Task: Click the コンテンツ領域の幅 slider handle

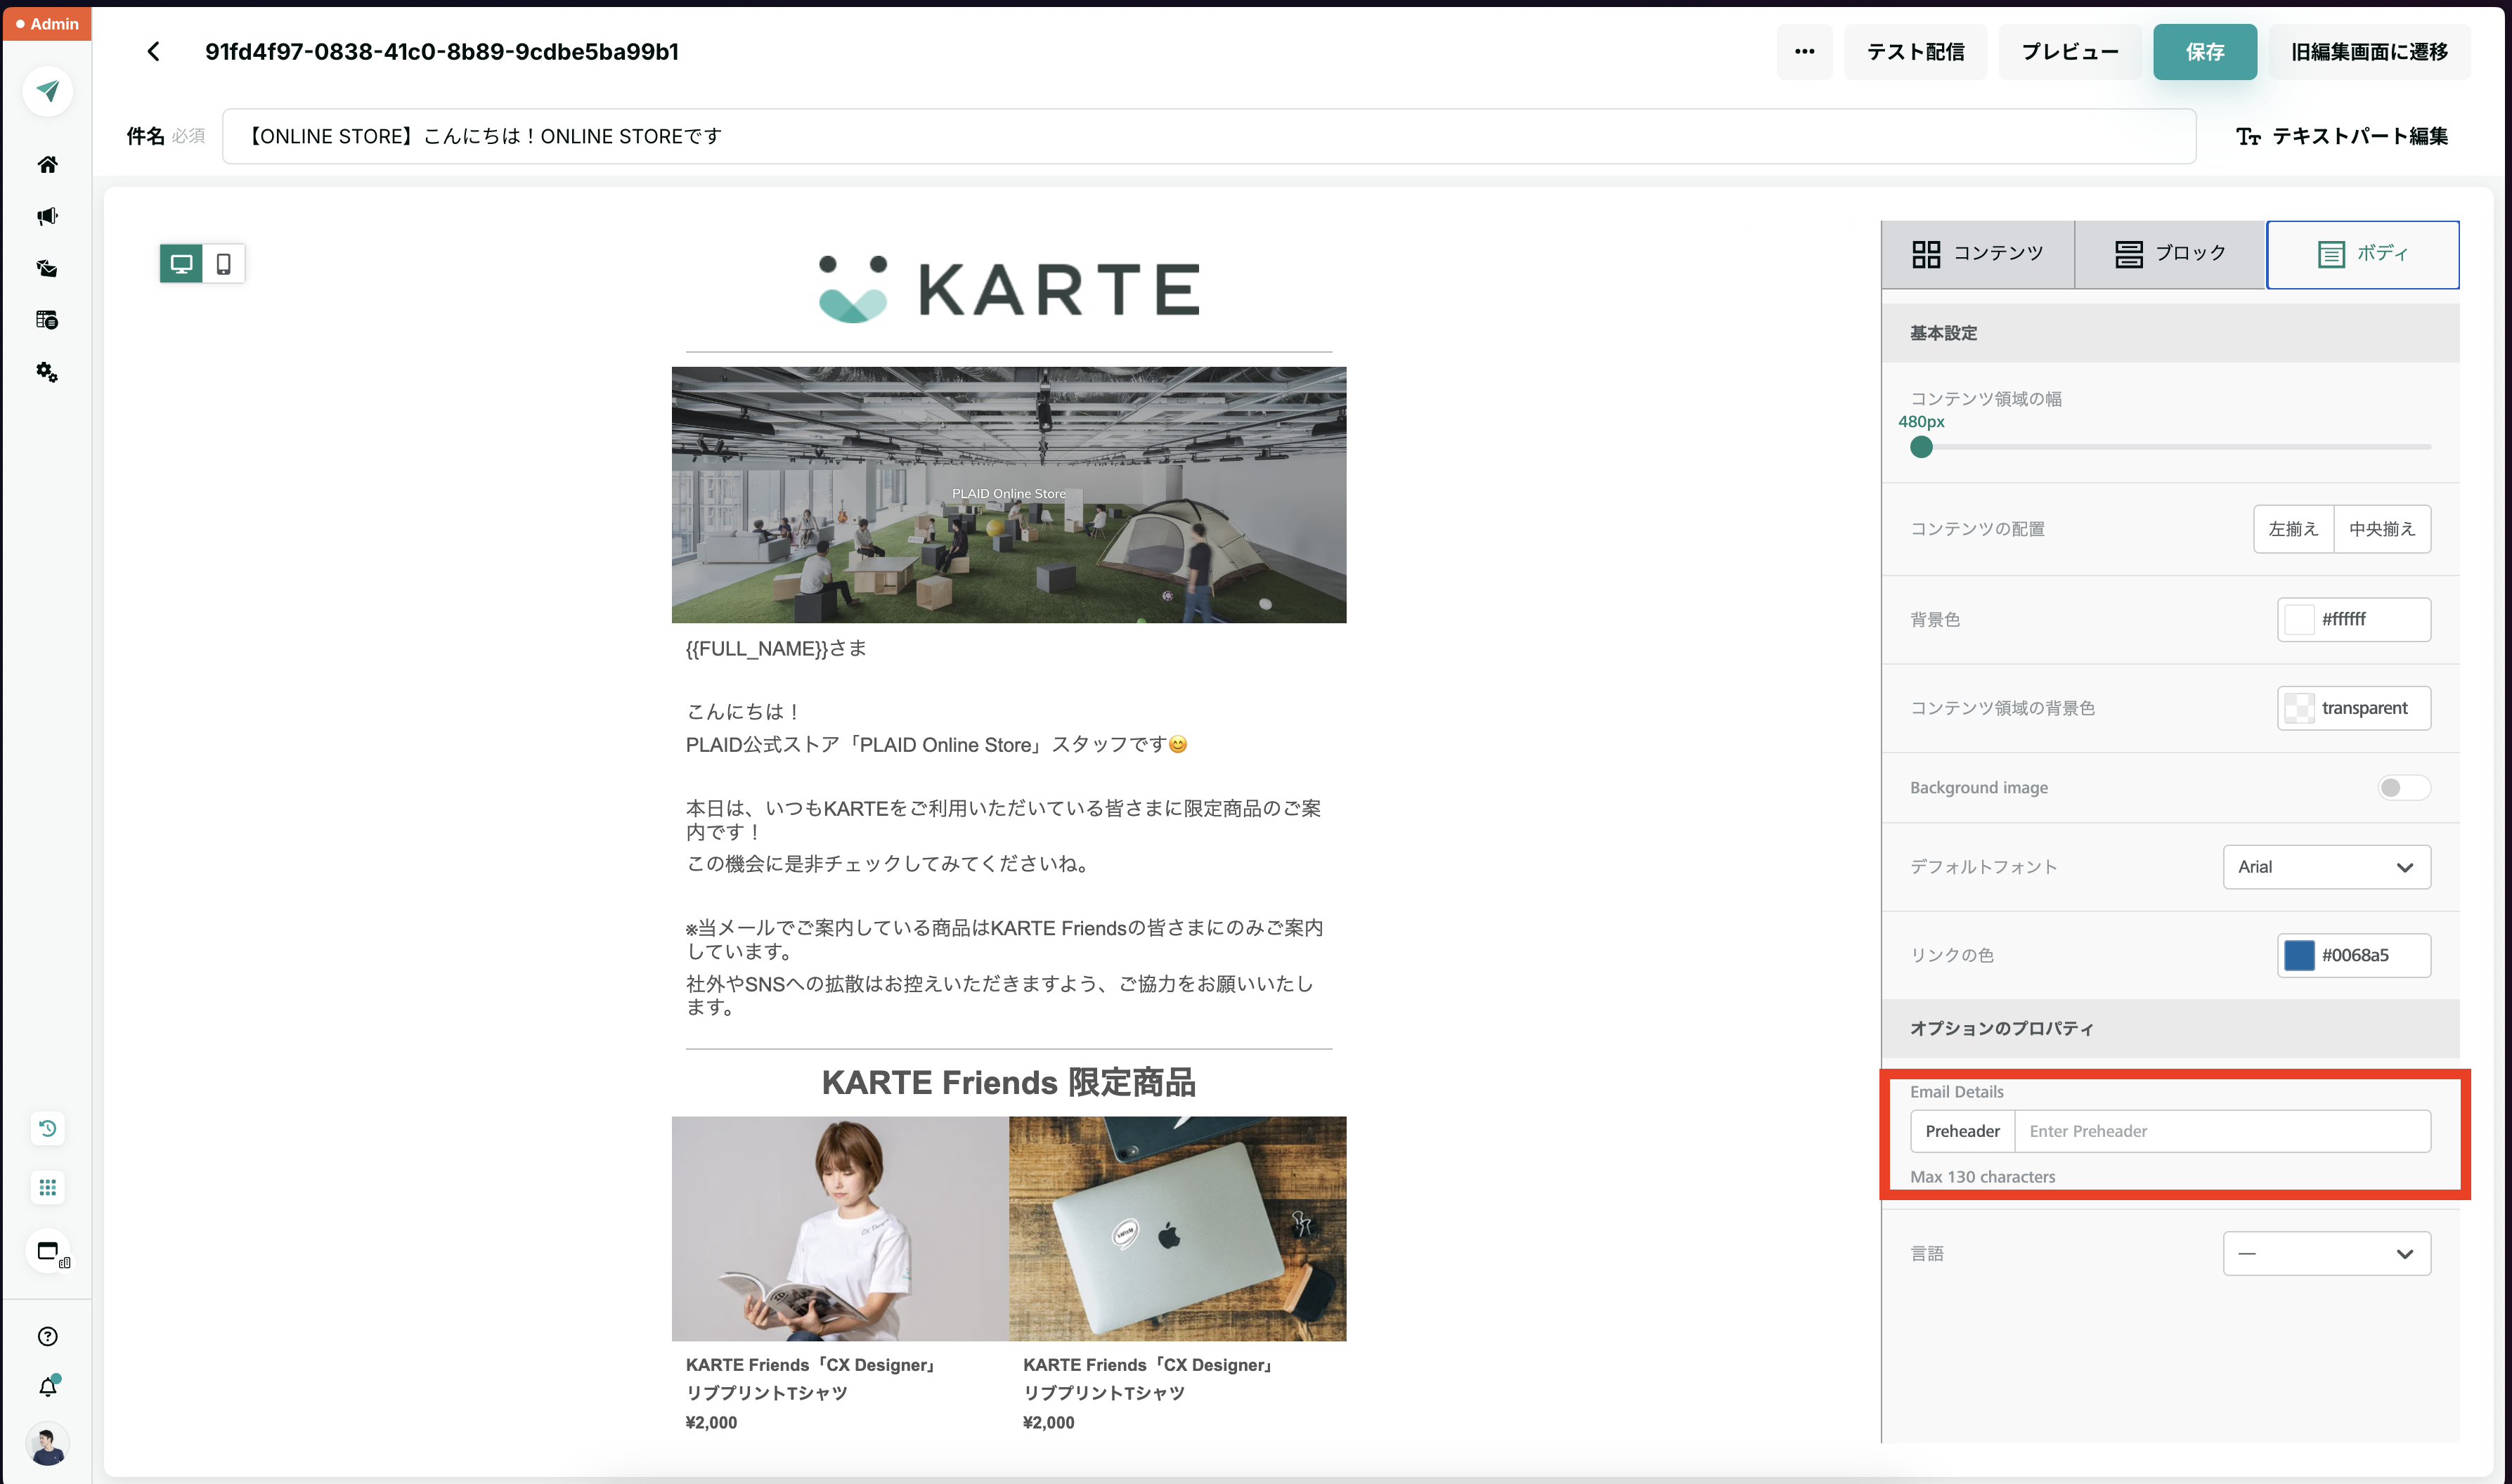Action: click(1920, 447)
